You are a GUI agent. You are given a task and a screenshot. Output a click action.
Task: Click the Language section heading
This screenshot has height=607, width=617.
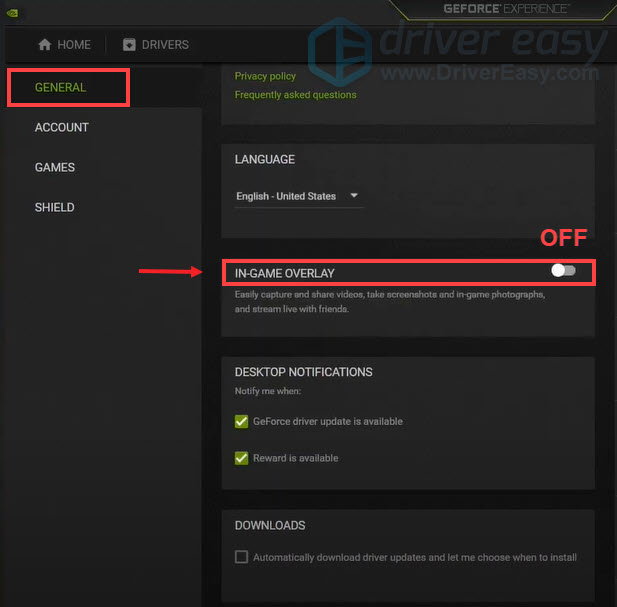pyautogui.click(x=265, y=159)
